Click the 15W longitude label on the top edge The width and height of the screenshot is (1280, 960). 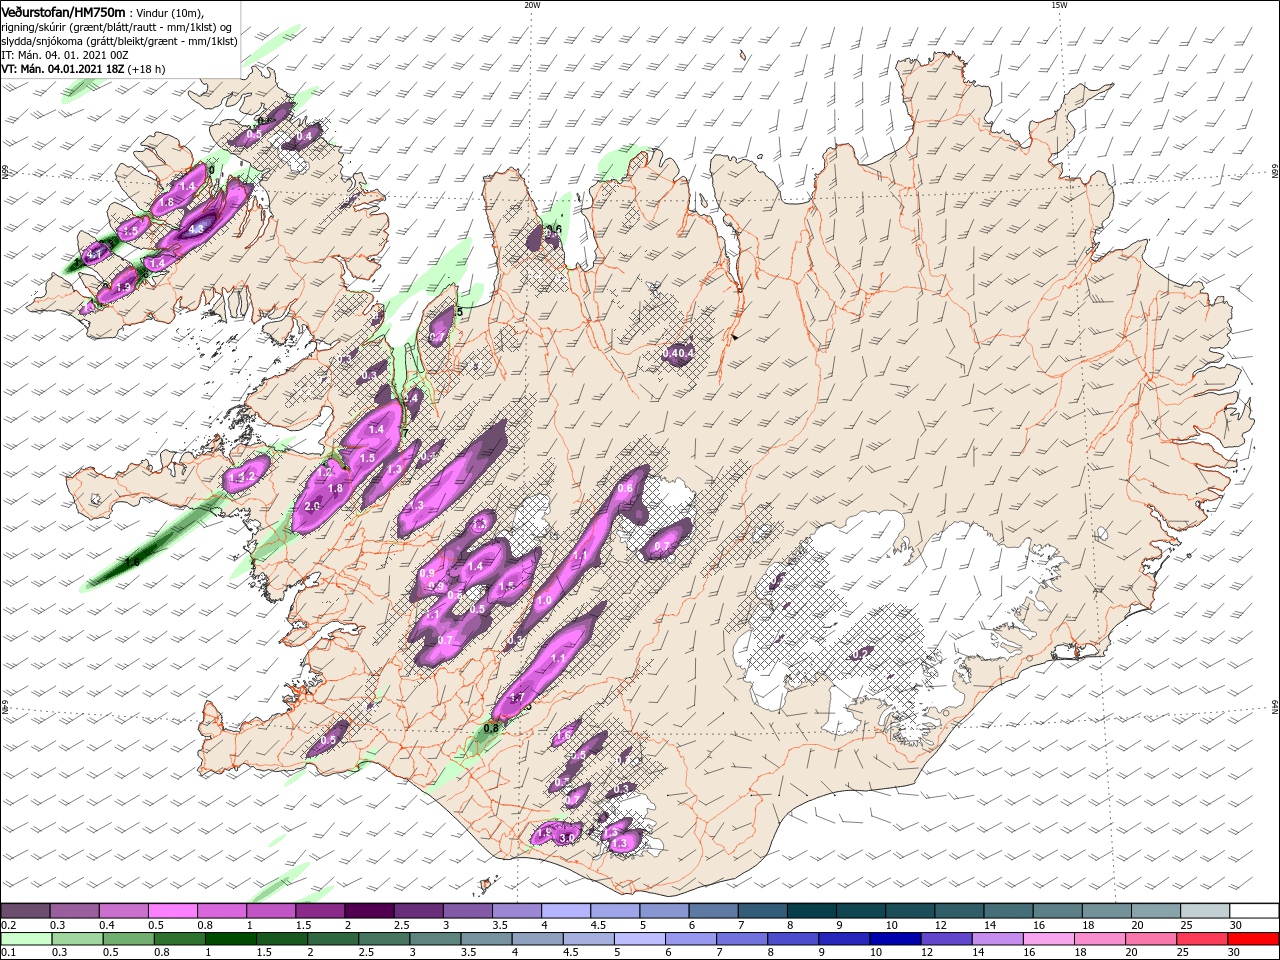click(1059, 5)
